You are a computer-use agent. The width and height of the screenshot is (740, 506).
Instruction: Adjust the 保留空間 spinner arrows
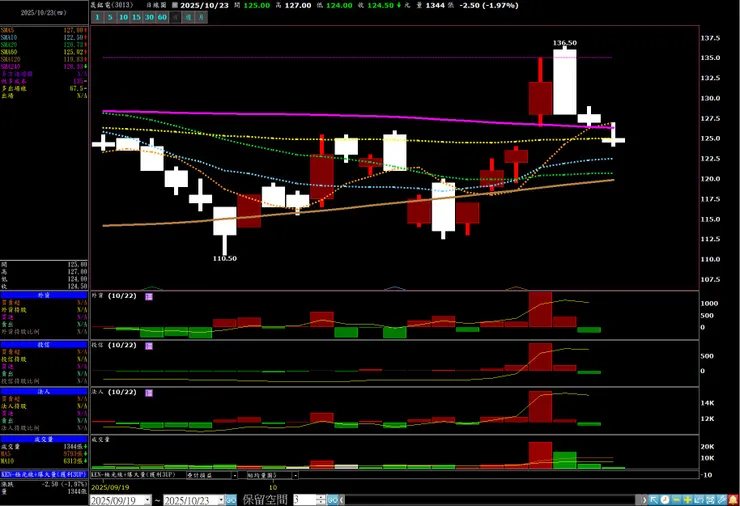click(321, 500)
